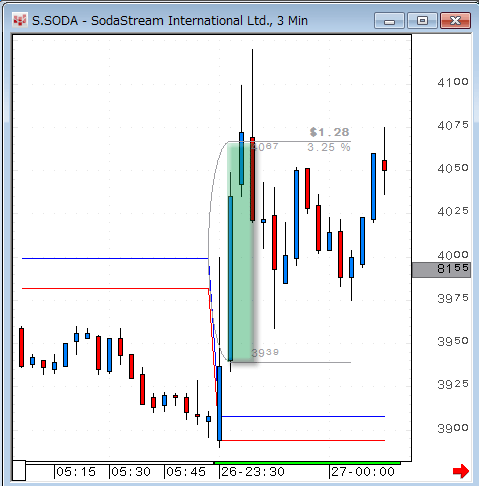479x486 pixels.
Task: Click the 3938 lower price label
Action: coord(265,352)
